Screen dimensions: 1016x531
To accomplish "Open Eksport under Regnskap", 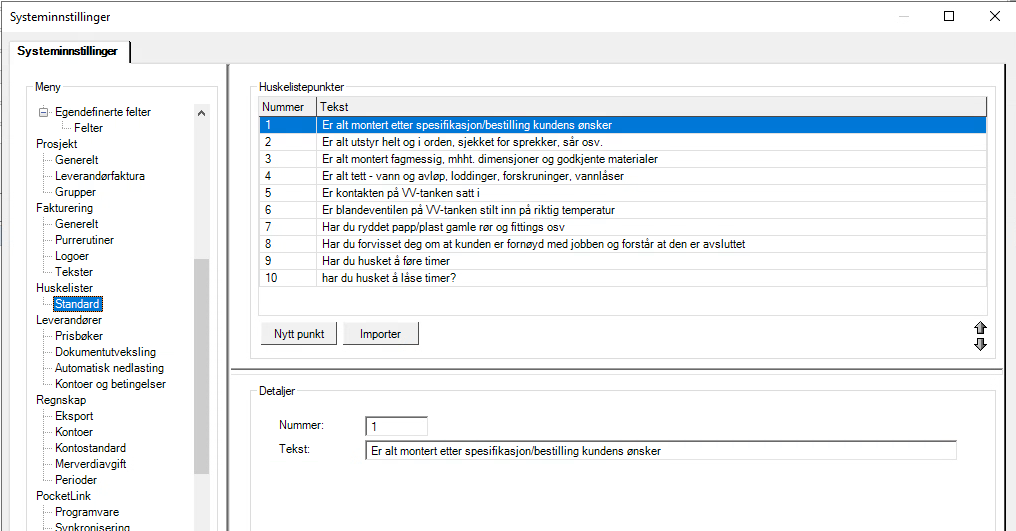I will click(x=74, y=416).
